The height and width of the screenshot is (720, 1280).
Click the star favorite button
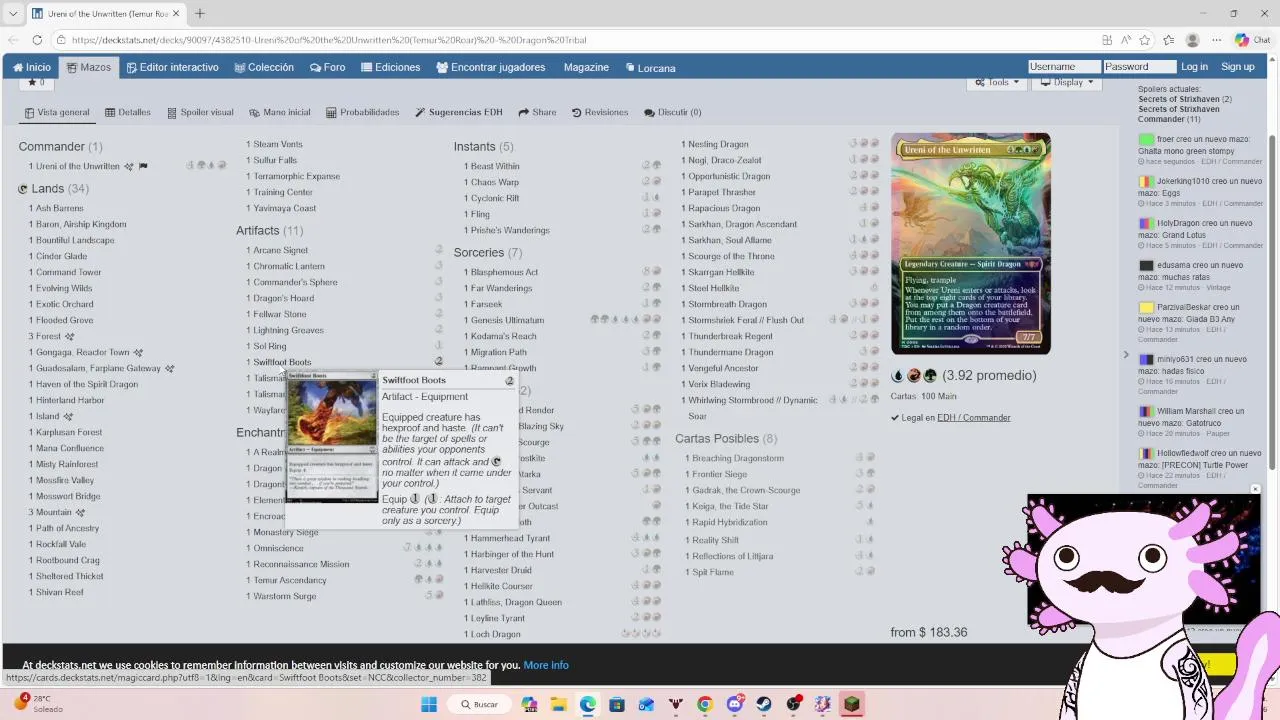pyautogui.click(x=36, y=82)
